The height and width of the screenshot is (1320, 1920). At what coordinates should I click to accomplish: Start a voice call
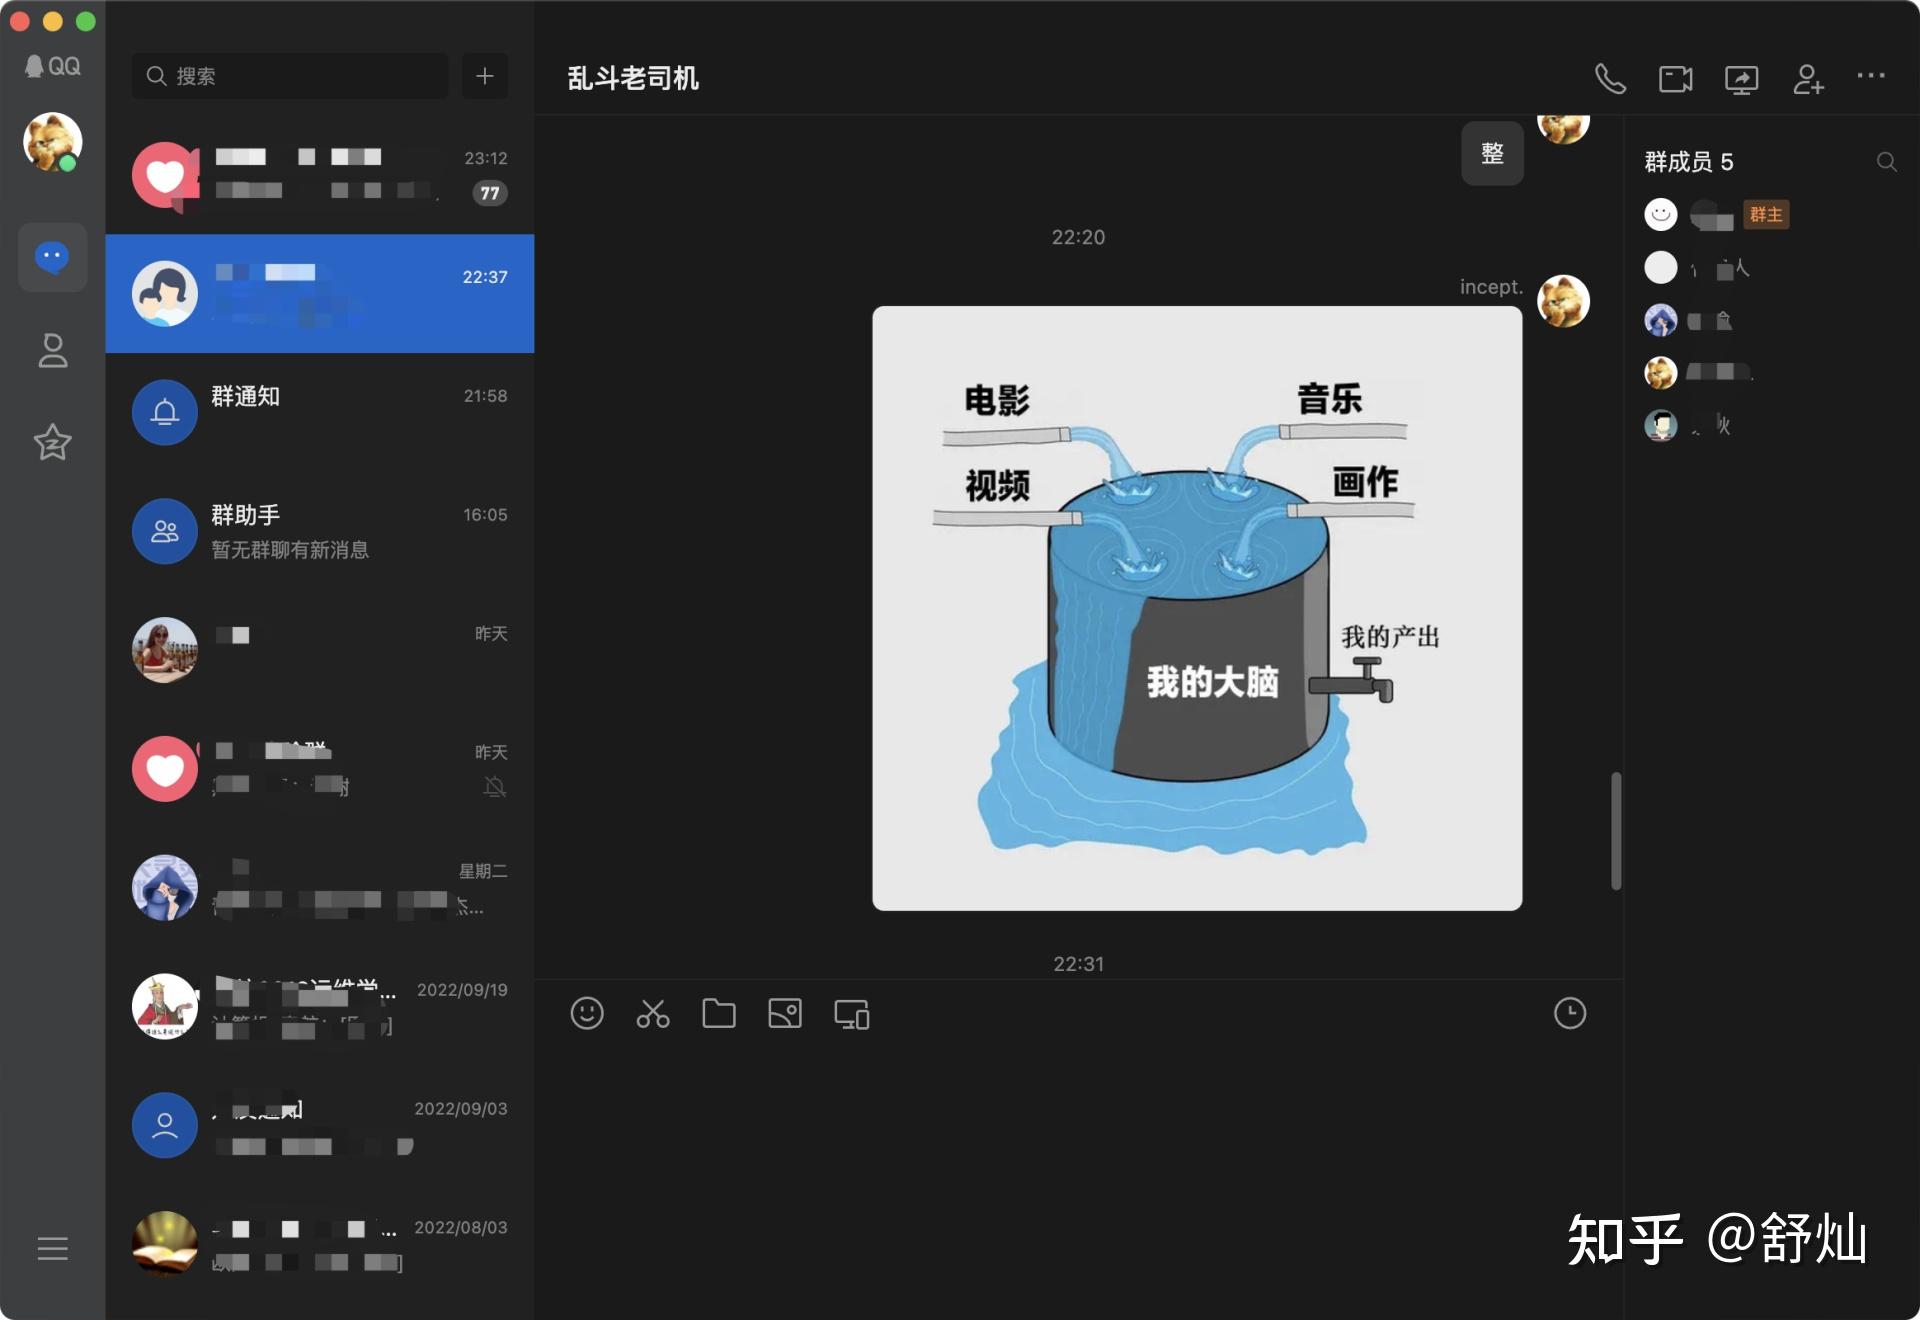pyautogui.click(x=1612, y=78)
